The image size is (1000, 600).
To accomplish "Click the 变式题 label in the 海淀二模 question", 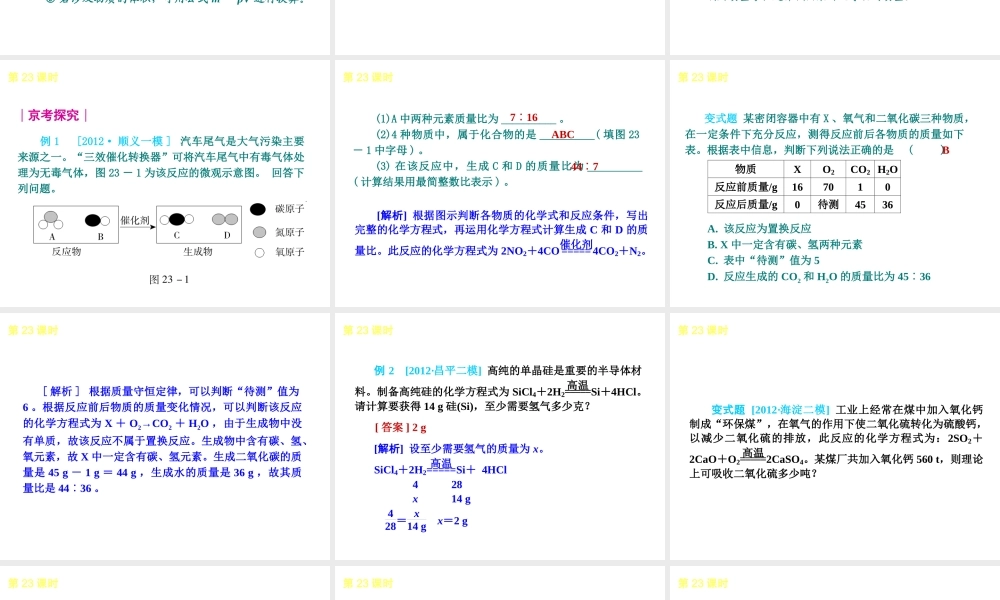I will (x=728, y=409).
